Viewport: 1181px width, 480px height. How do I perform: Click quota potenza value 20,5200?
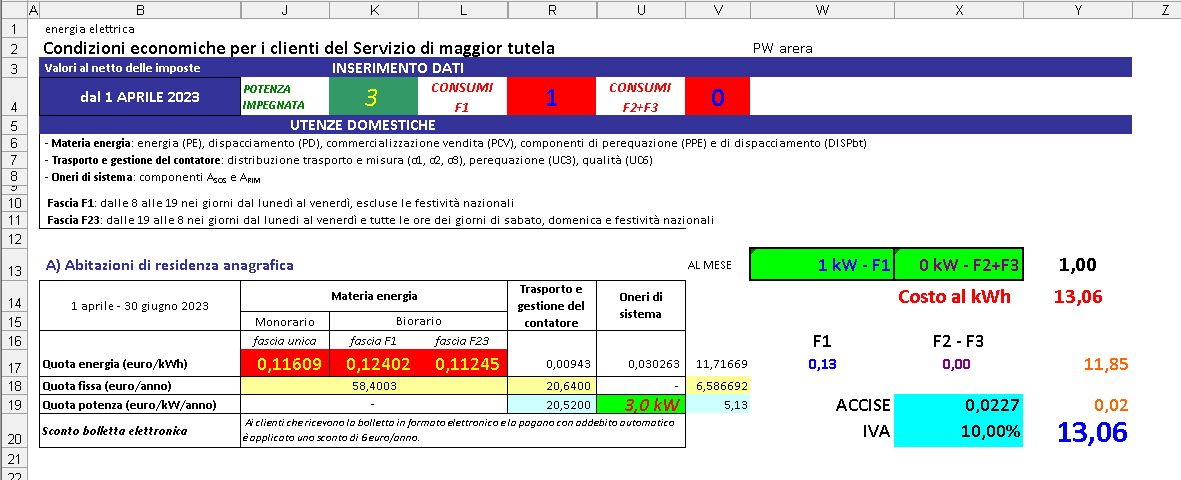[552, 405]
